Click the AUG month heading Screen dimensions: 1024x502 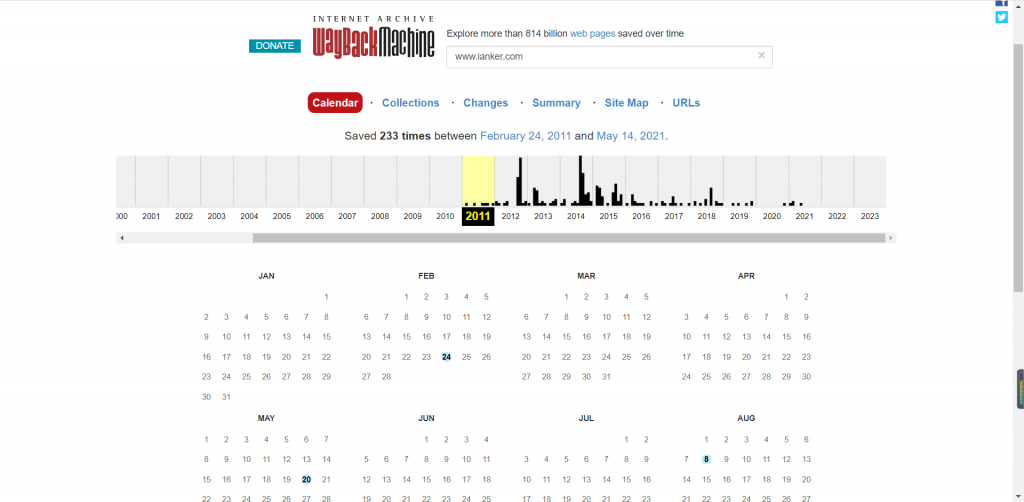(746, 418)
